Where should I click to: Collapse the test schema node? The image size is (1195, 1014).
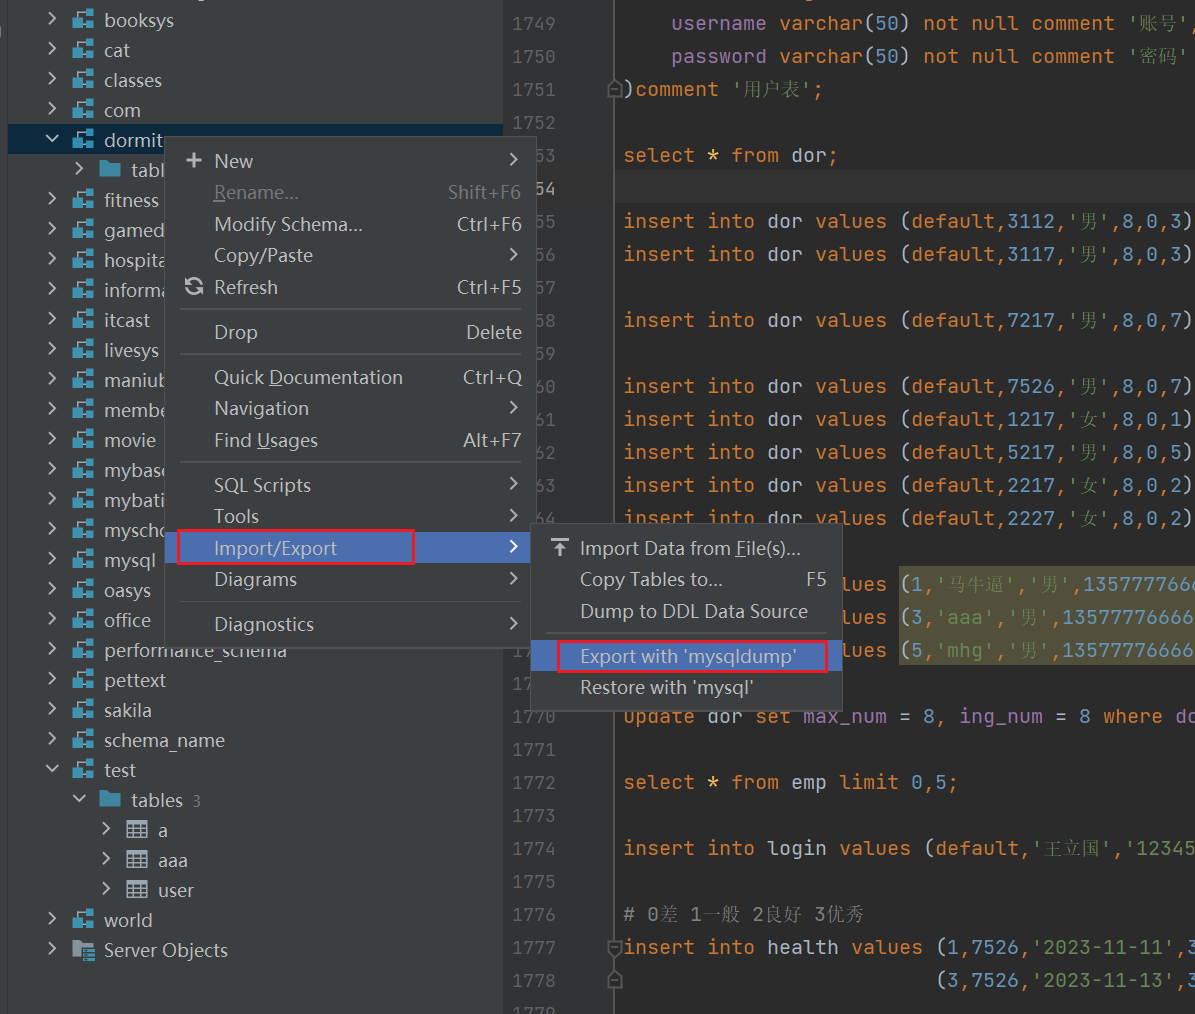(x=52, y=769)
